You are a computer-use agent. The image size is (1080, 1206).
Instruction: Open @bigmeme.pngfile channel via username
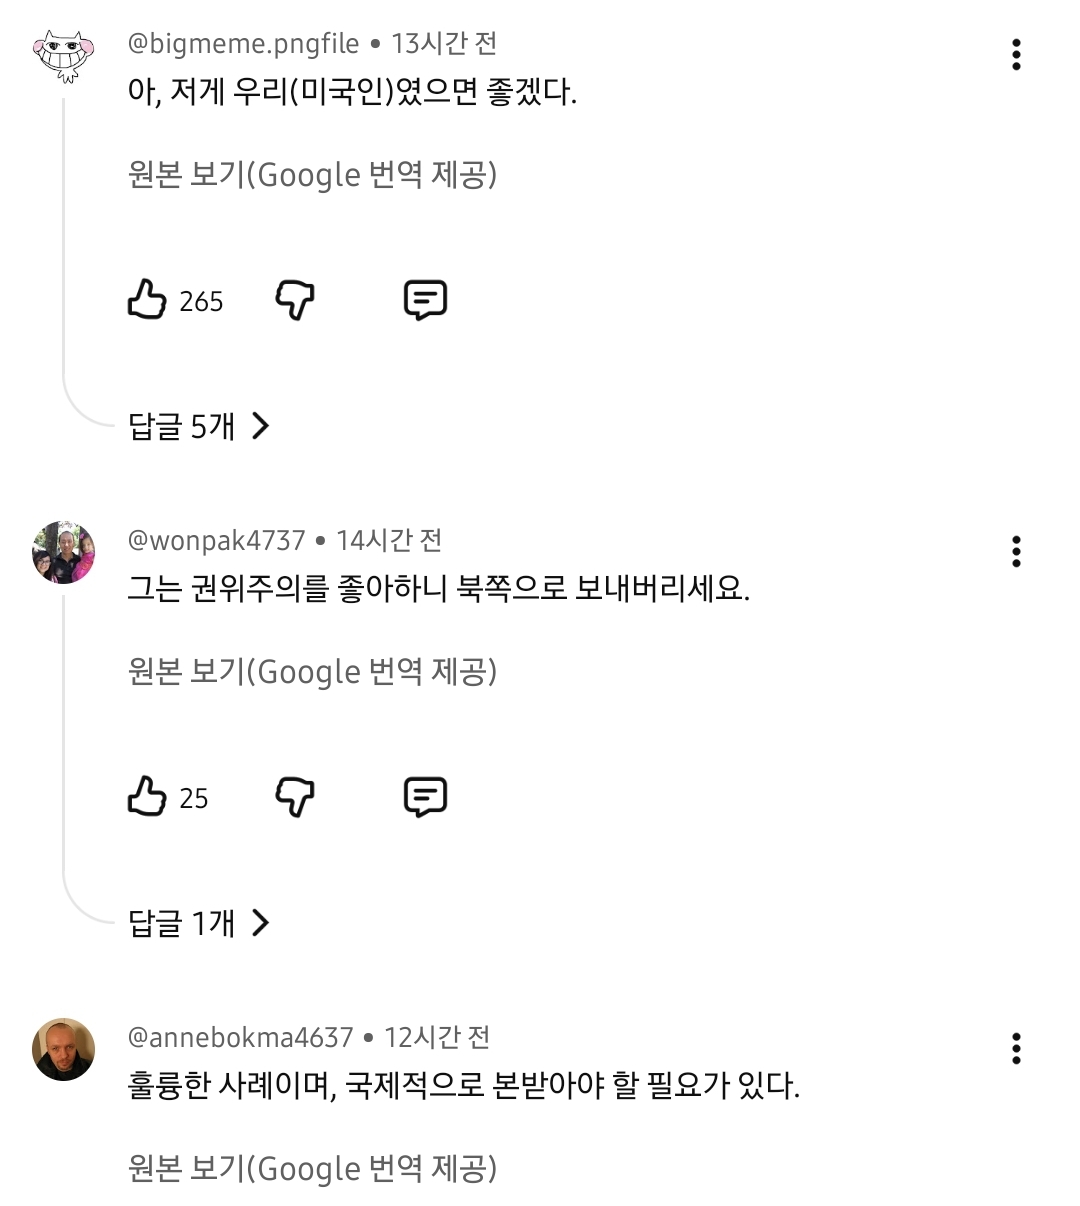[x=243, y=44]
